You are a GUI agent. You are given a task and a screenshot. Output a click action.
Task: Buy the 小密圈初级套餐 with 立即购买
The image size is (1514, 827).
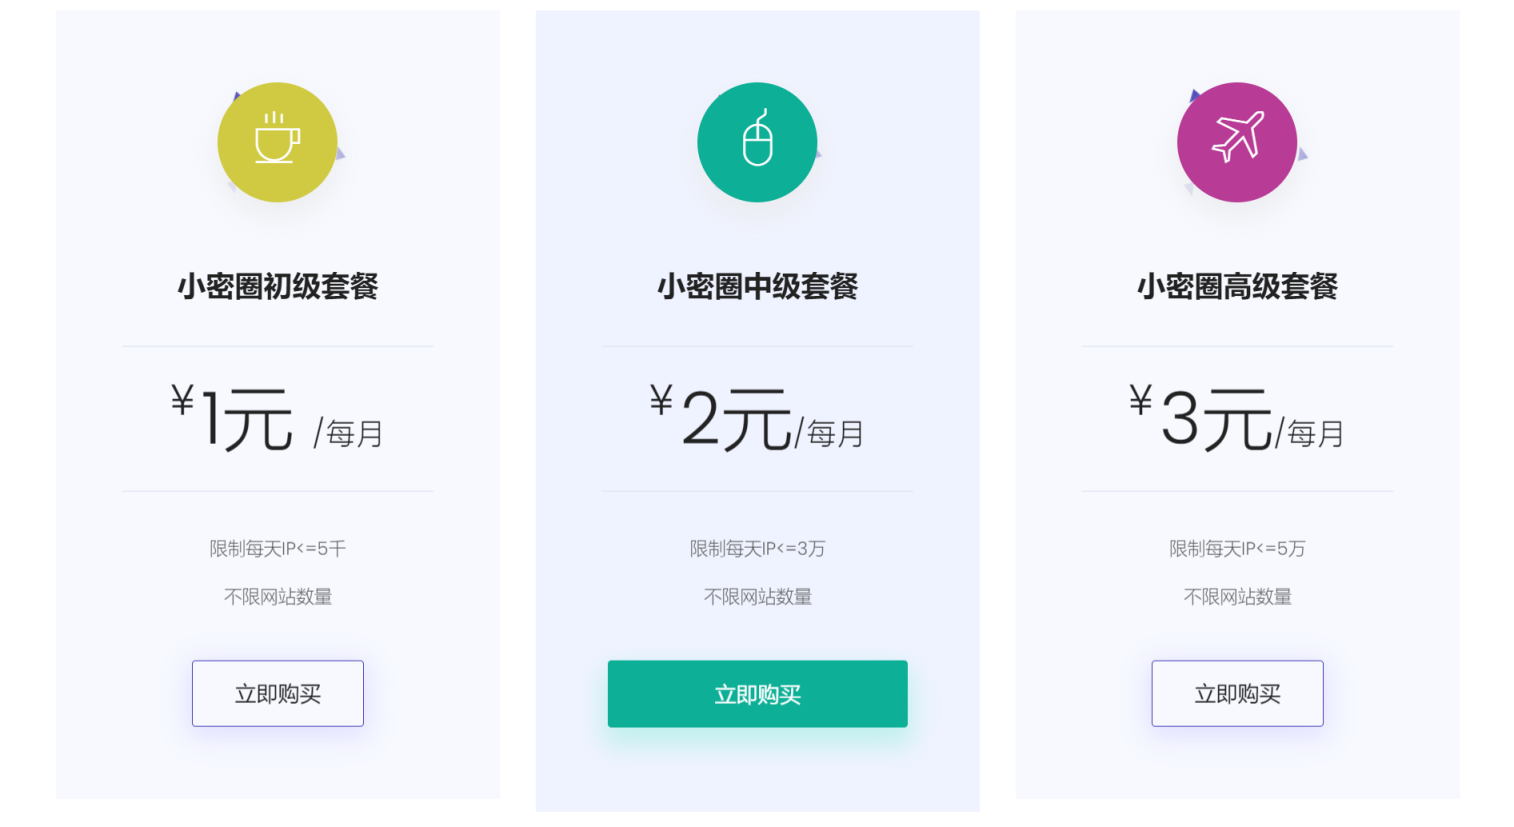(278, 693)
